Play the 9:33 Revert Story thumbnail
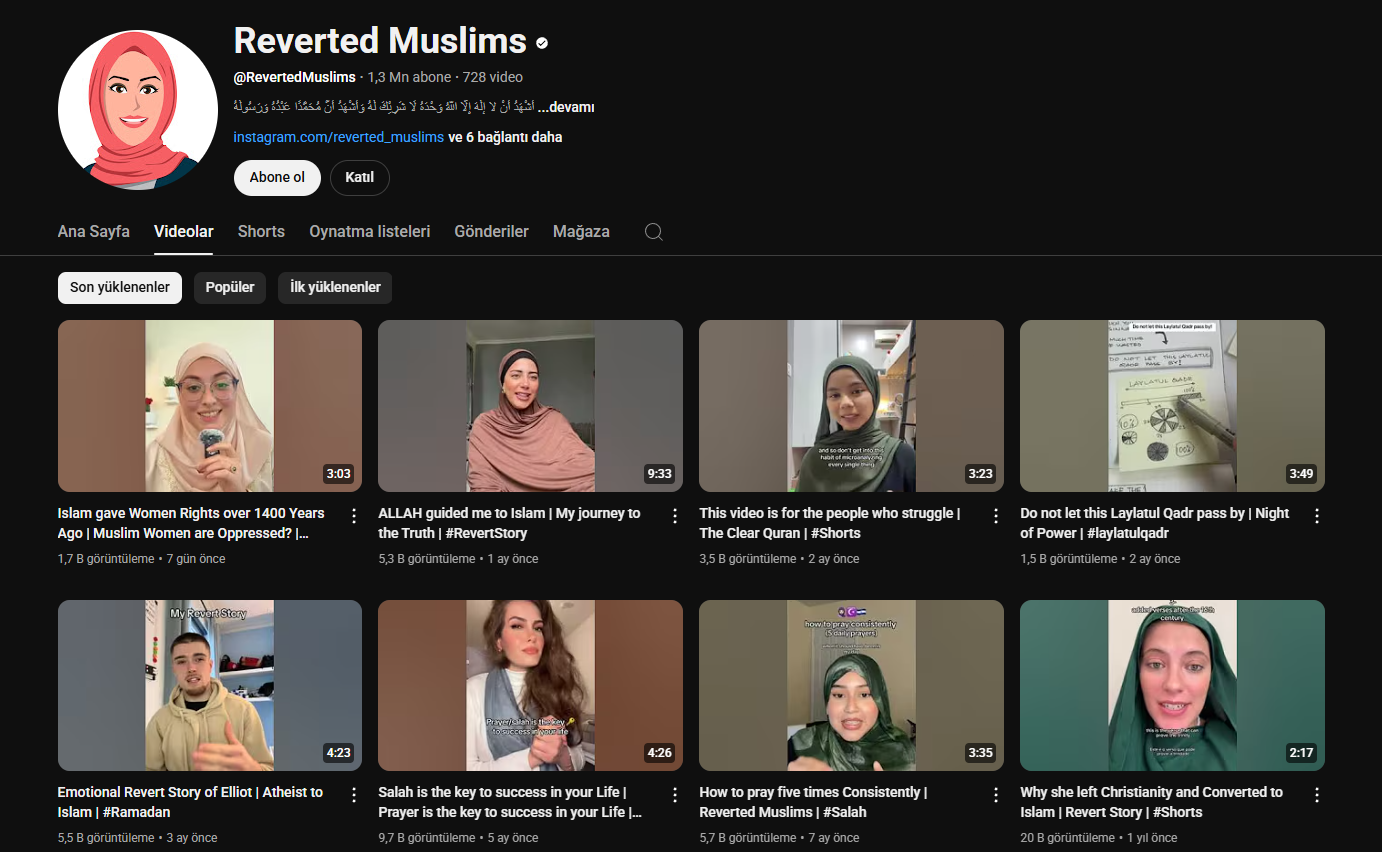Image resolution: width=1382 pixels, height=852 pixels. coord(530,406)
